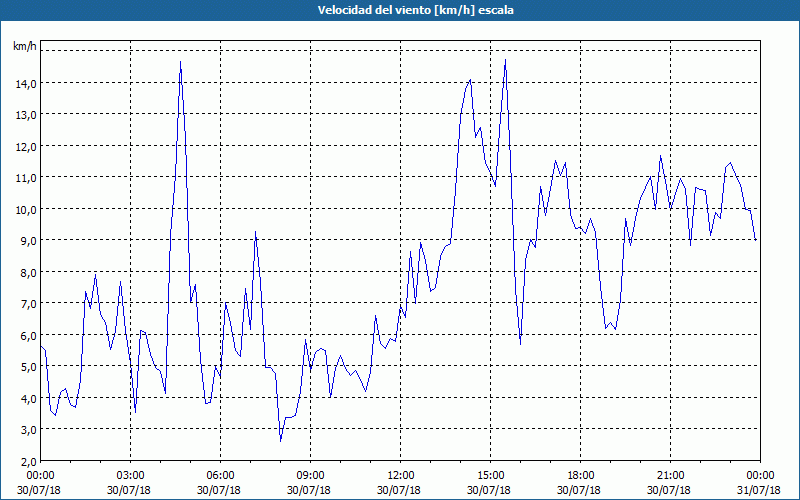This screenshot has width=800, height=500.
Task: Click the "09:00" time label
Action: tap(310, 476)
